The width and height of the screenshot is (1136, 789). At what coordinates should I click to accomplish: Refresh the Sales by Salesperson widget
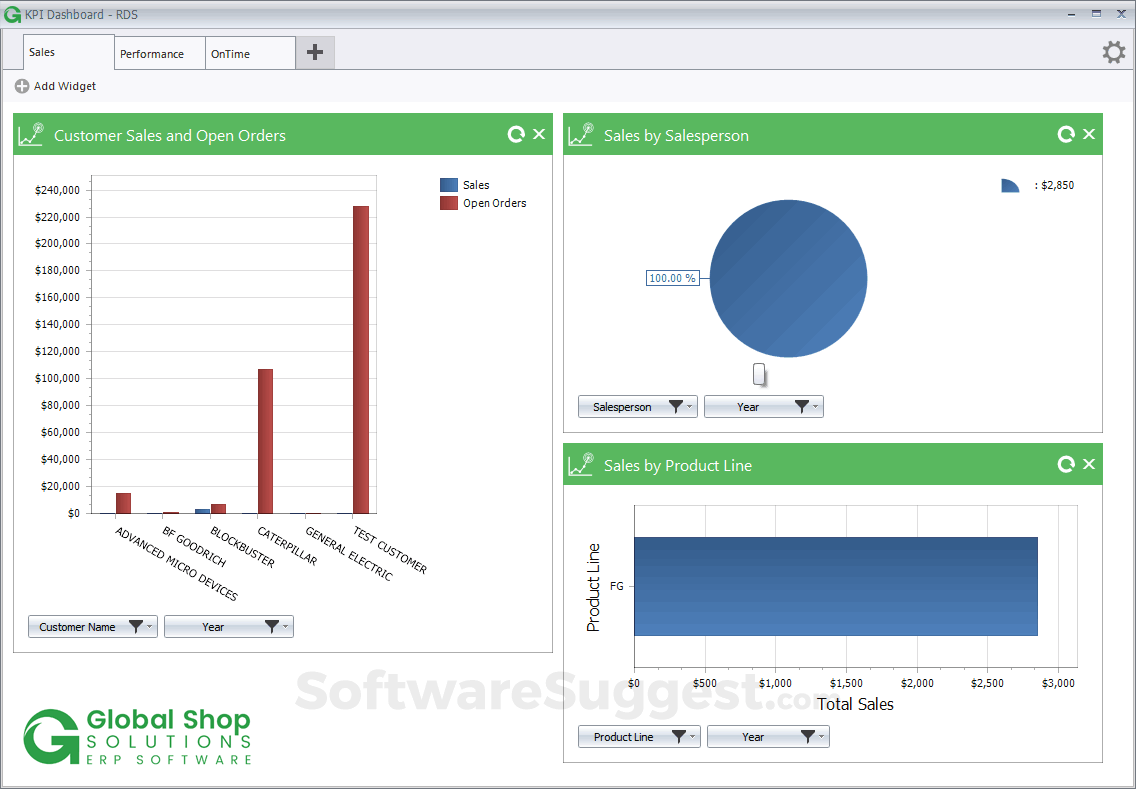point(1066,133)
